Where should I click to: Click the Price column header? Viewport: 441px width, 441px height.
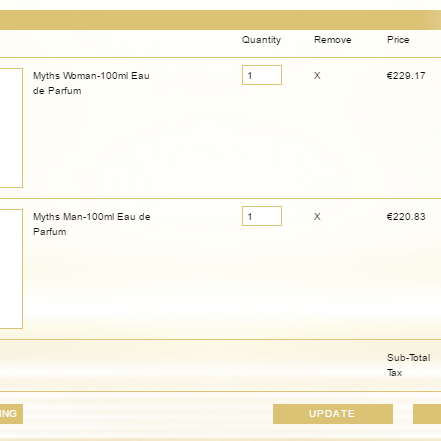(398, 40)
